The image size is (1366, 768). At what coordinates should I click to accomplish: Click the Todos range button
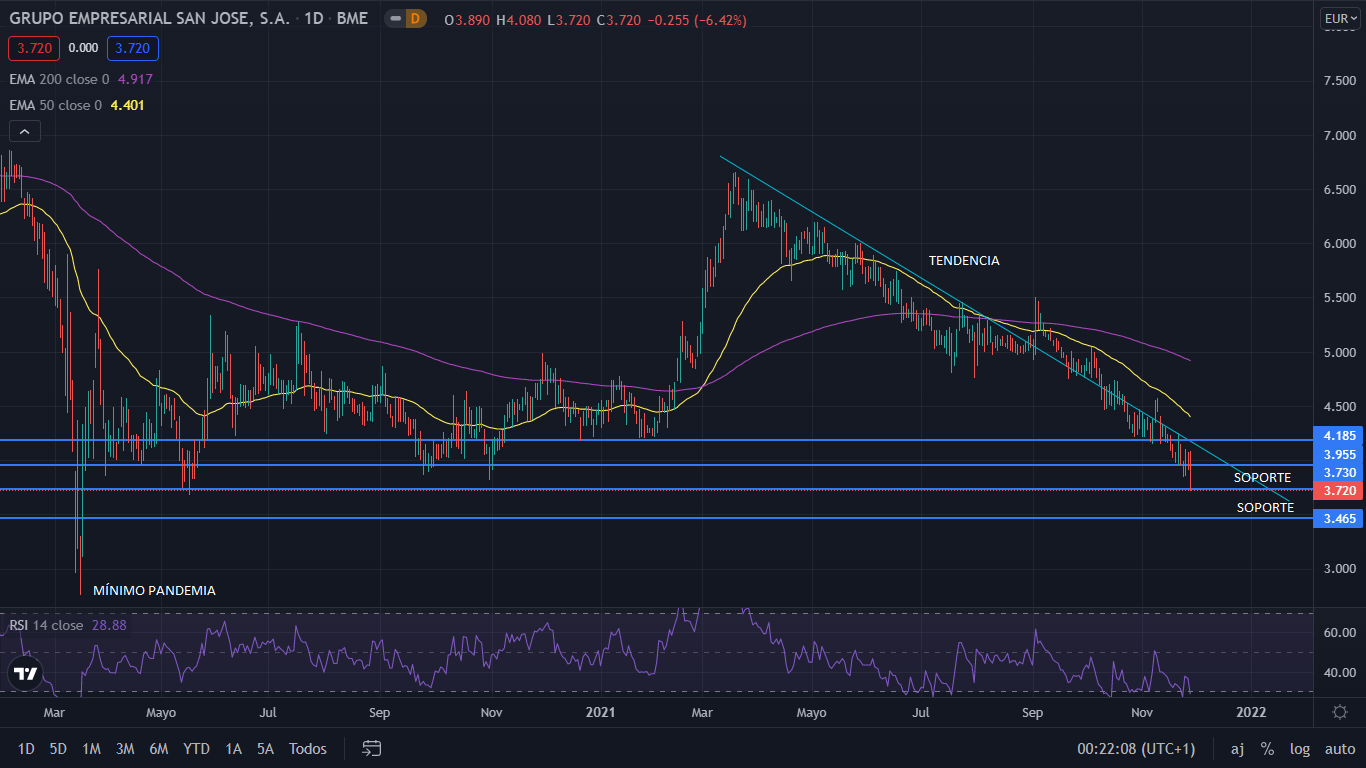pos(307,749)
